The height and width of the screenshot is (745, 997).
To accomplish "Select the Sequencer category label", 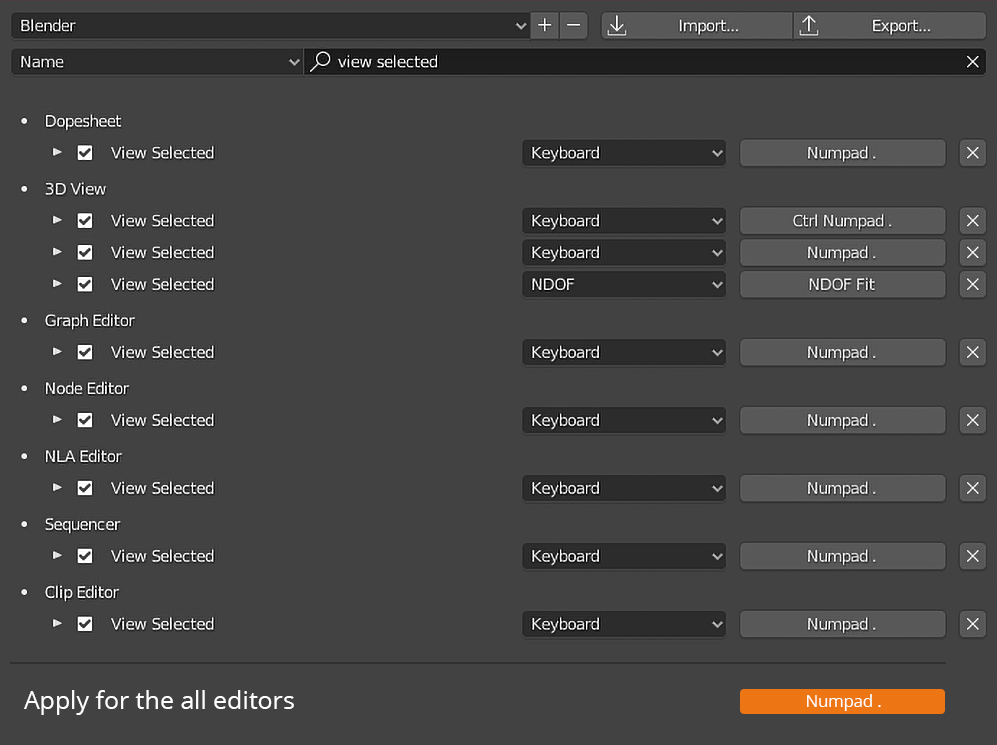I will 82,524.
